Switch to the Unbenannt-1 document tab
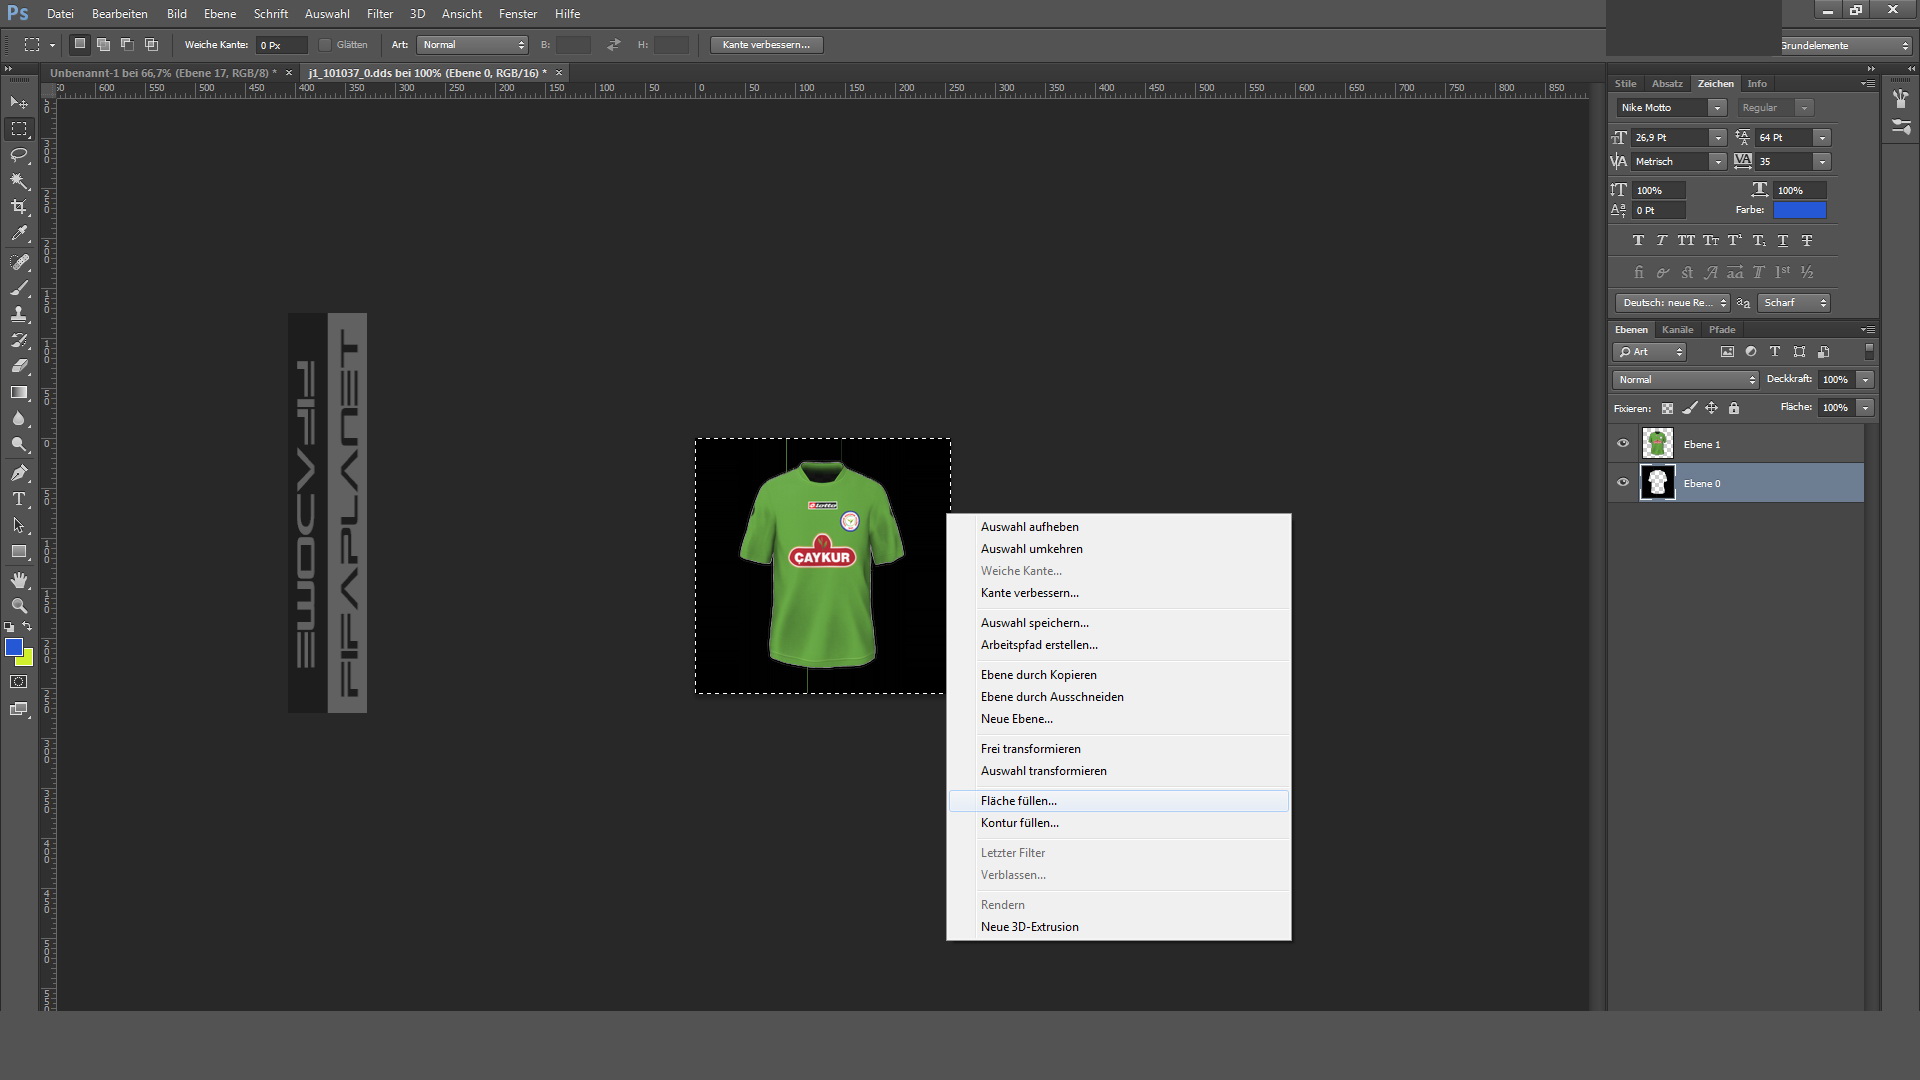This screenshot has width=1920, height=1080. point(163,73)
